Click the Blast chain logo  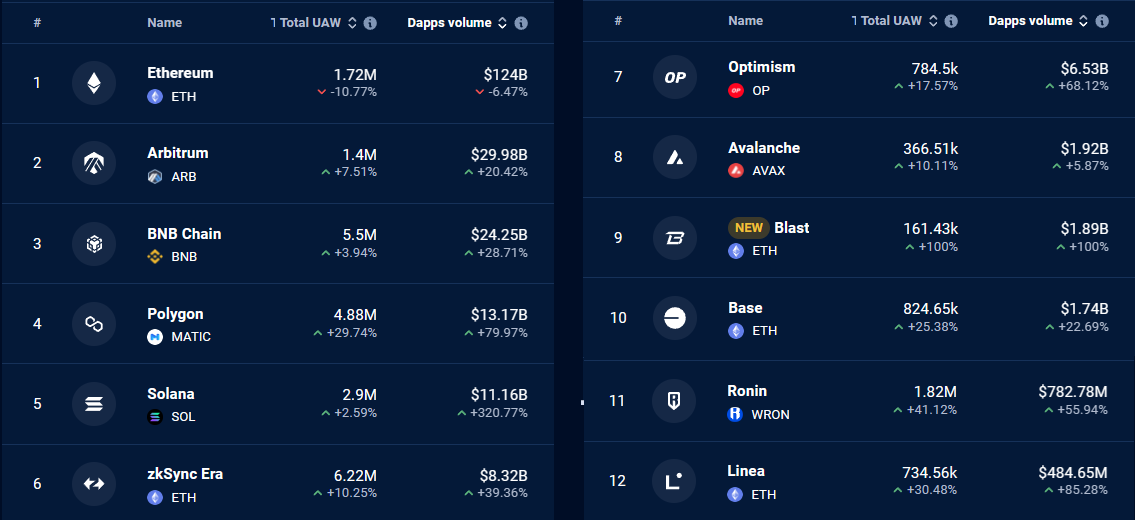click(675, 238)
